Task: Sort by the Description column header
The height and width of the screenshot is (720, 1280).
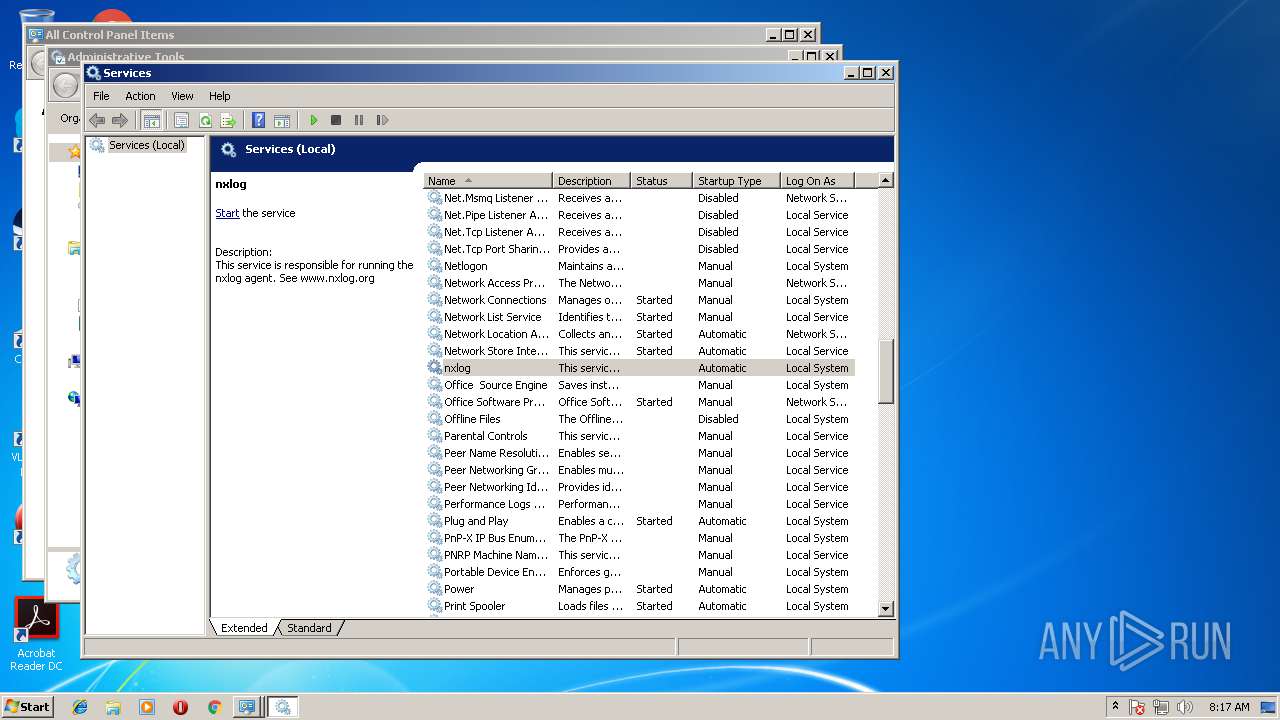Action: 591,181
